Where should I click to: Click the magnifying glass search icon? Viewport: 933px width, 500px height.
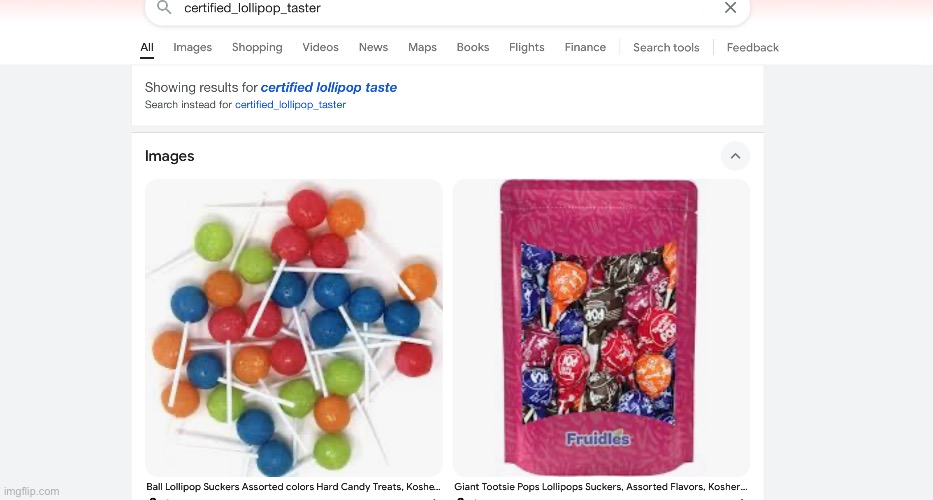[x=164, y=8]
